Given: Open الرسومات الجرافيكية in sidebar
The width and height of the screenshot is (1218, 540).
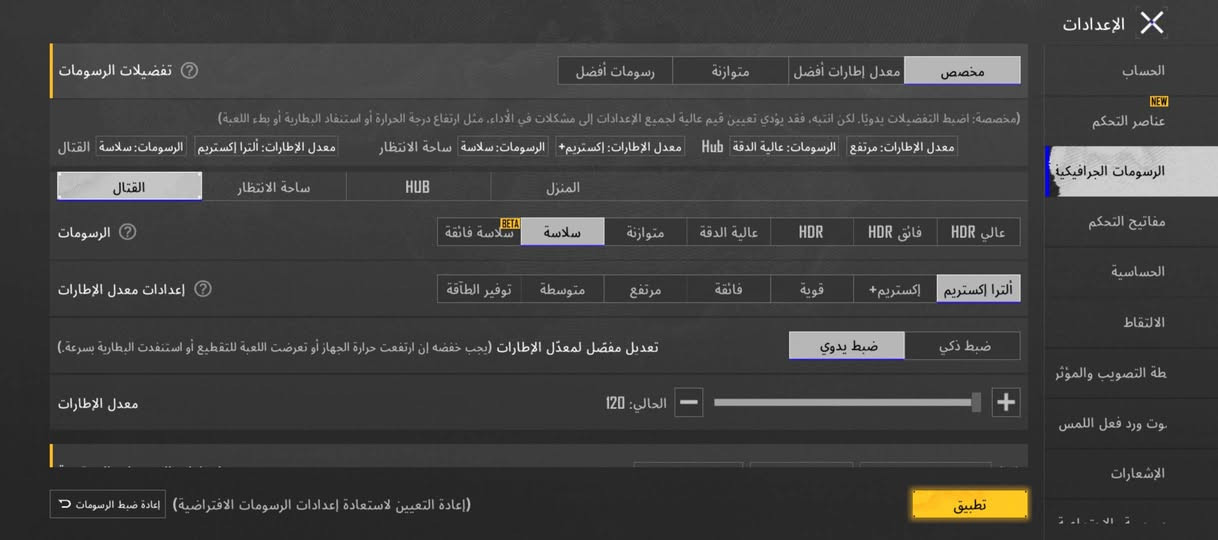Looking at the screenshot, I should (x=1131, y=171).
